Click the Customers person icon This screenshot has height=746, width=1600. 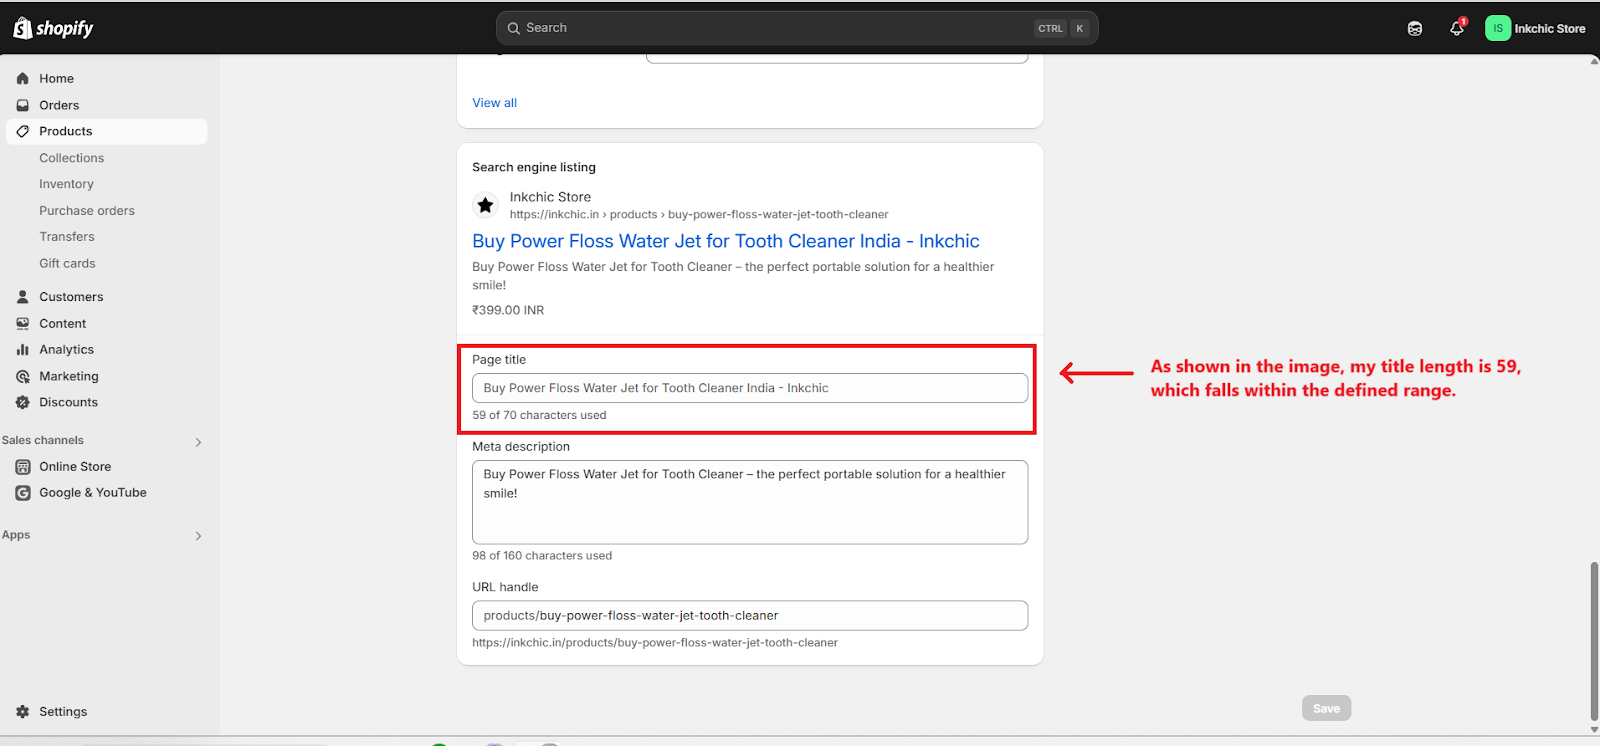coord(22,297)
